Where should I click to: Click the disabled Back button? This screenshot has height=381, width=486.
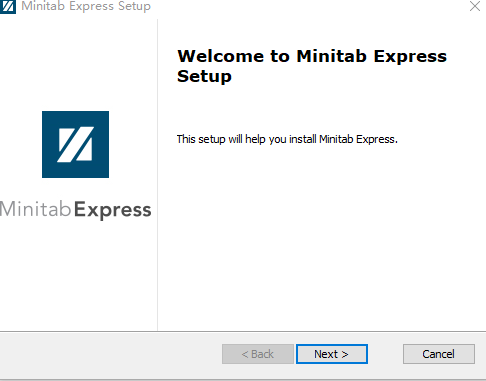pyautogui.click(x=258, y=354)
